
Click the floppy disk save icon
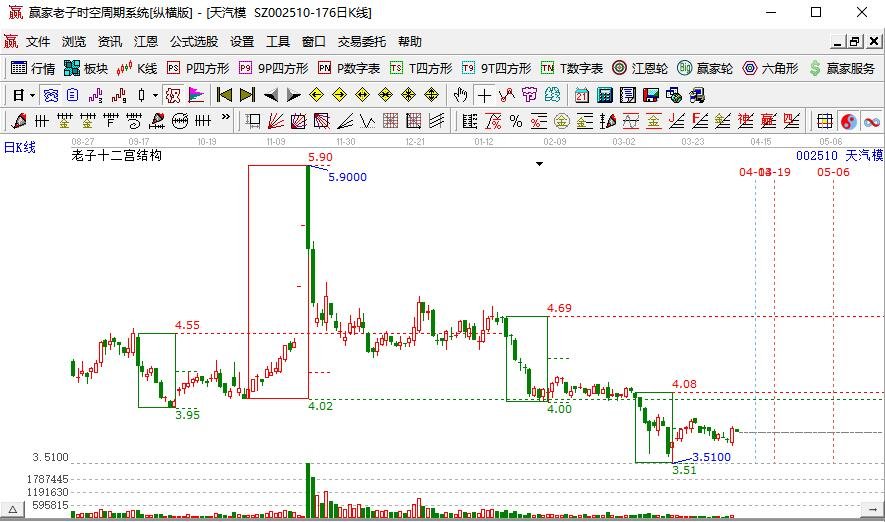(x=651, y=95)
